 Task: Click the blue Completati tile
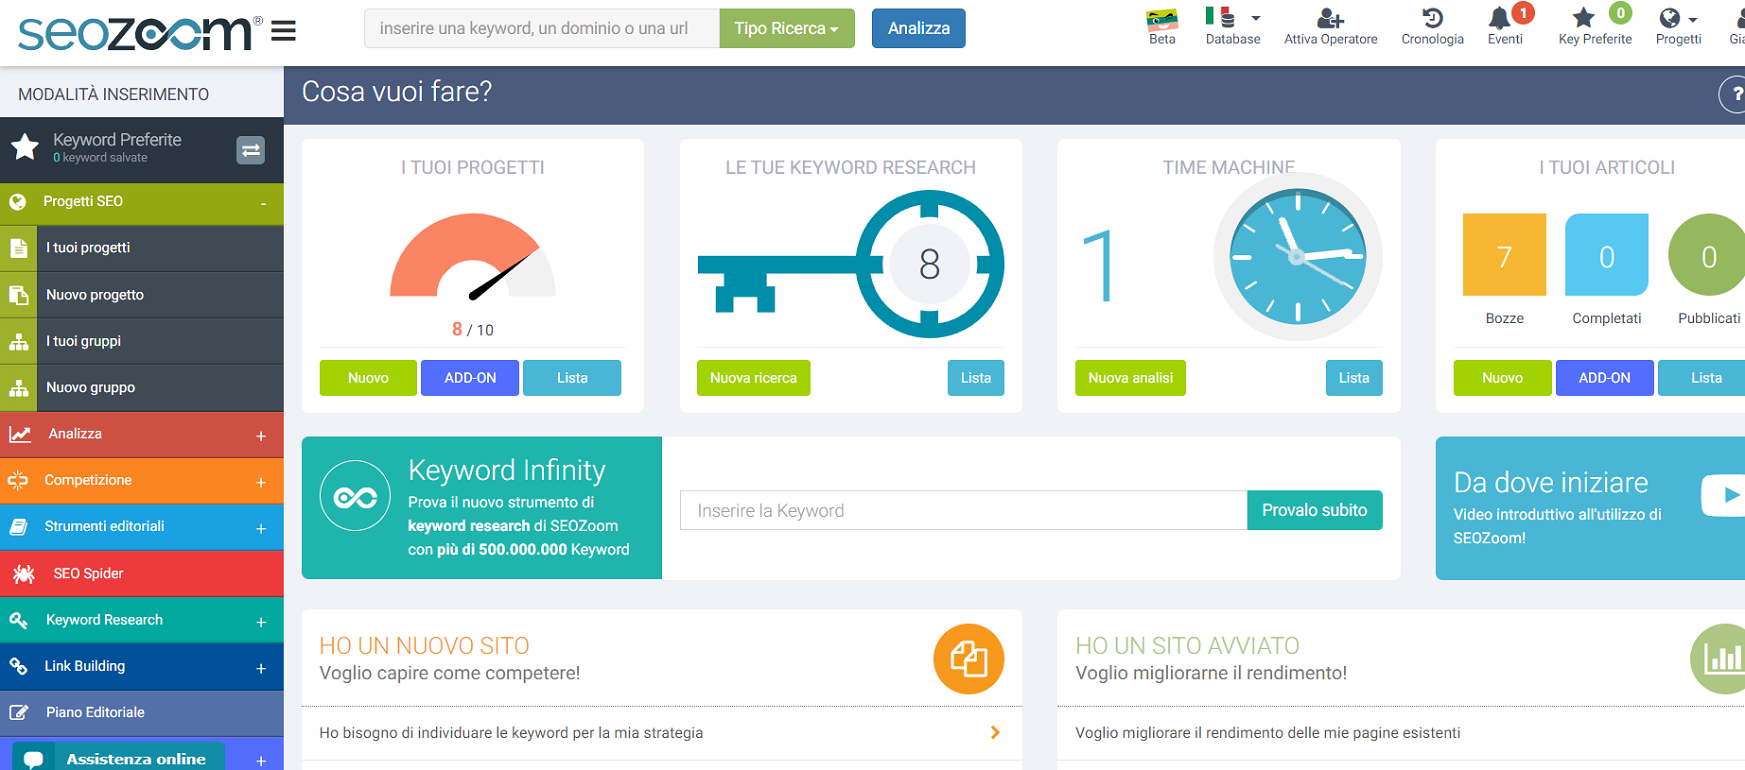[1606, 255]
